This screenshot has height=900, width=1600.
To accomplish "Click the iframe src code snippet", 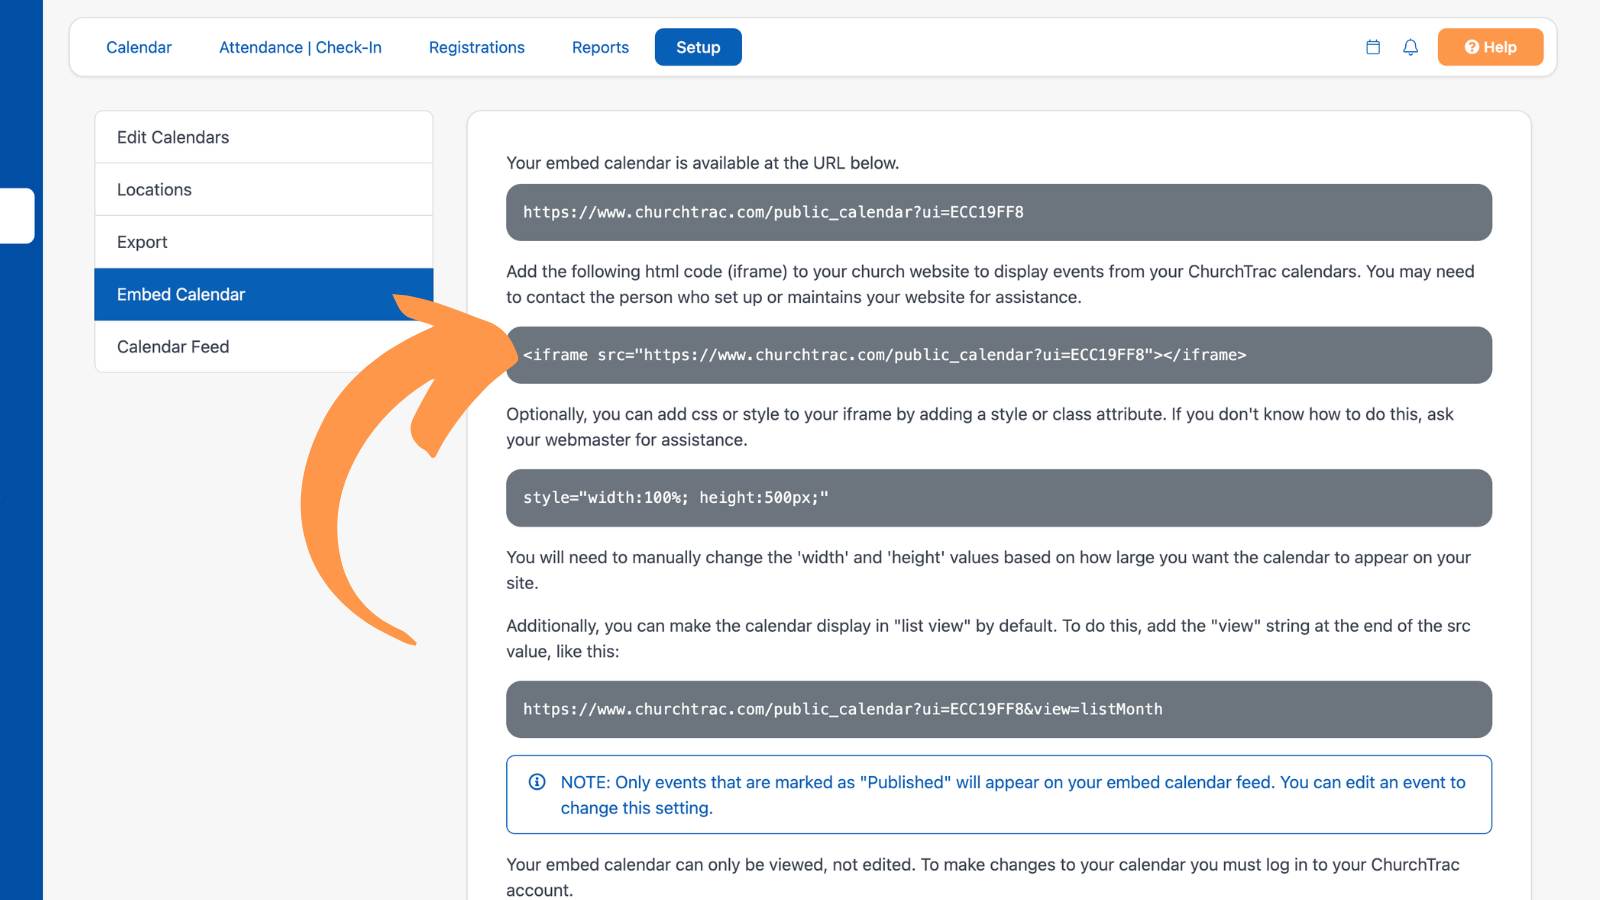I will click(999, 355).
